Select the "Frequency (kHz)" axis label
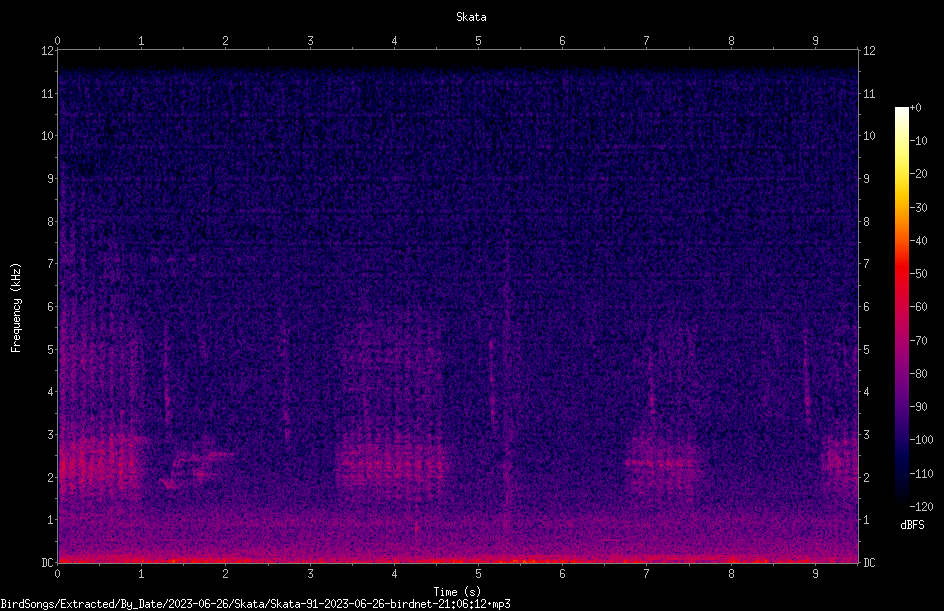The image size is (944, 611). pos(16,308)
